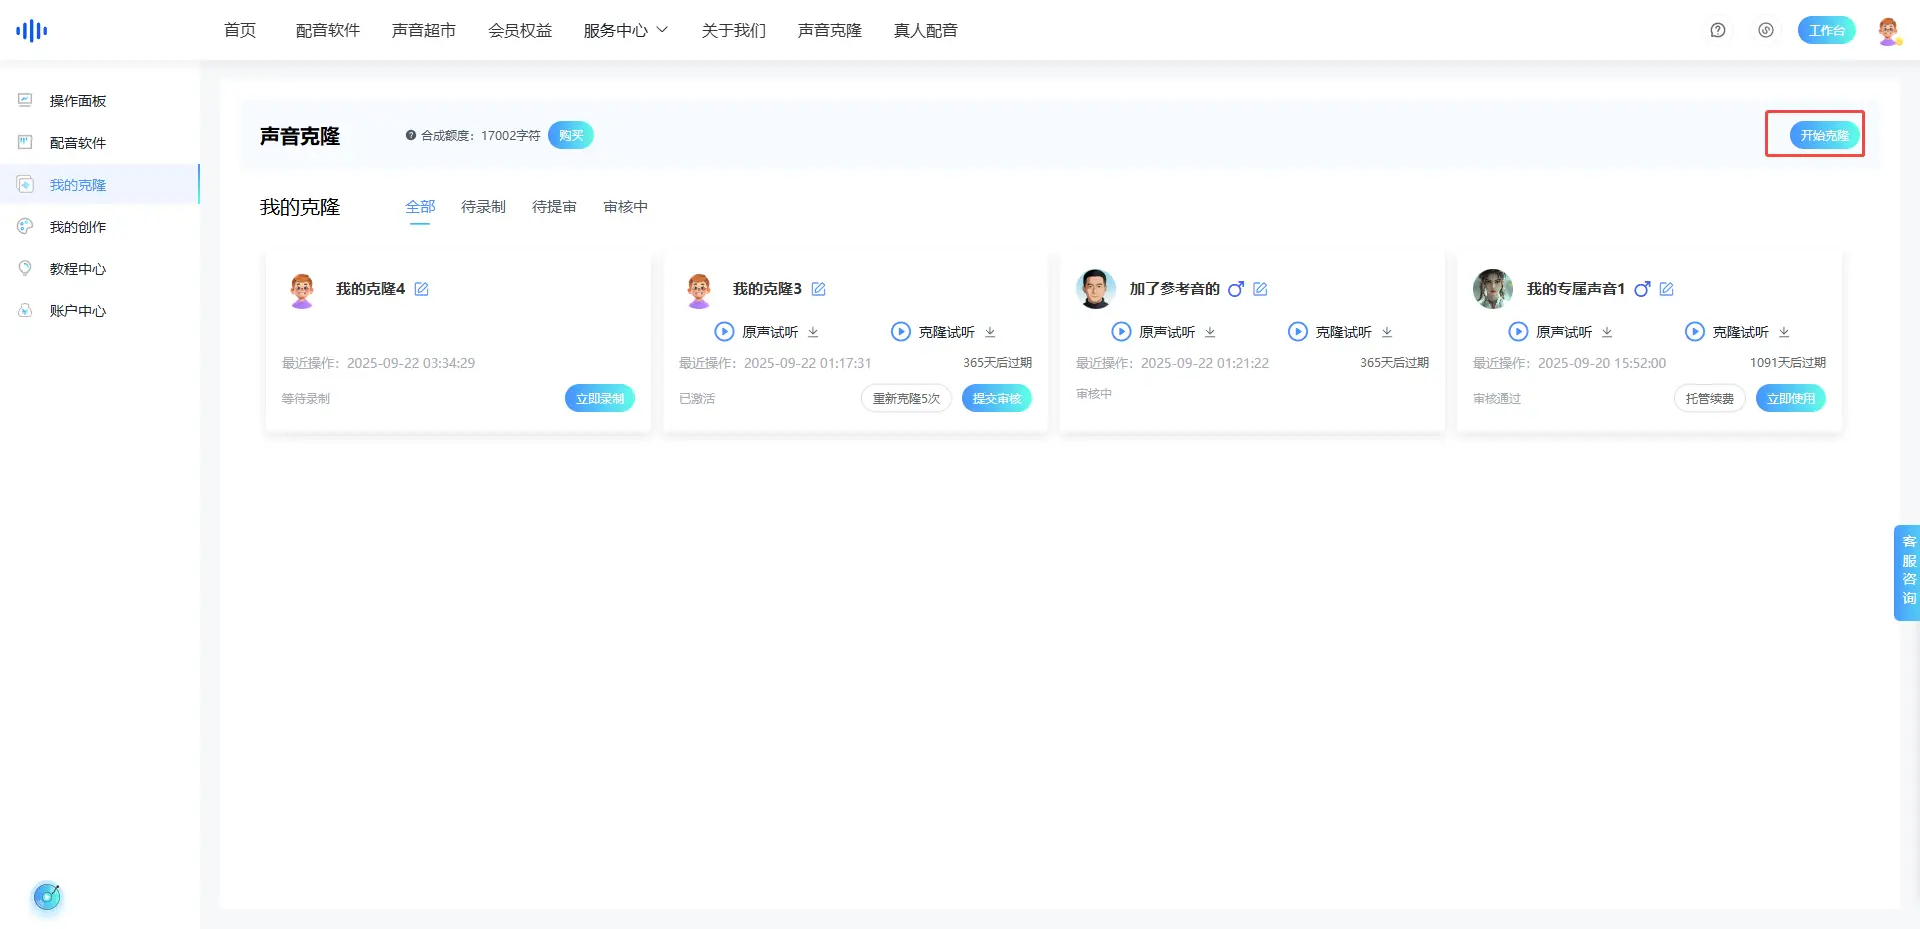Download the 原声试听 audio of 加了参考音的
The height and width of the screenshot is (929, 1920).
[x=1210, y=332]
